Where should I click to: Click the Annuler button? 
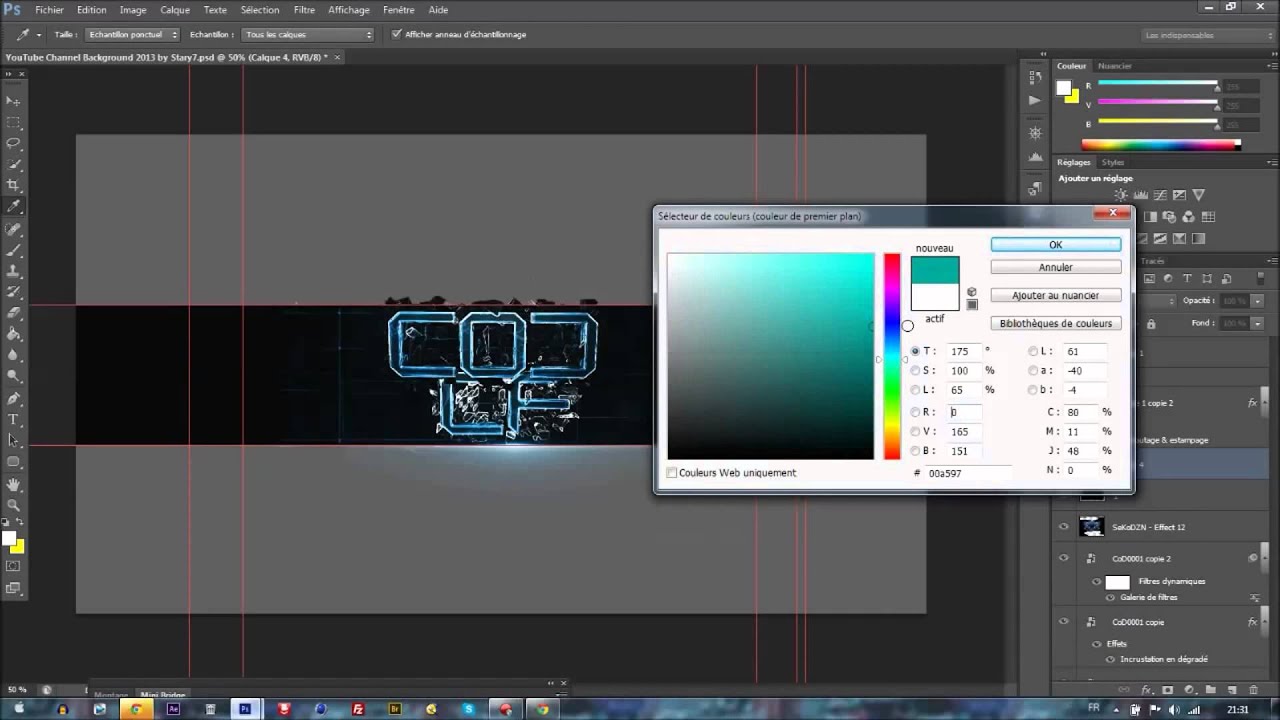tap(1056, 267)
